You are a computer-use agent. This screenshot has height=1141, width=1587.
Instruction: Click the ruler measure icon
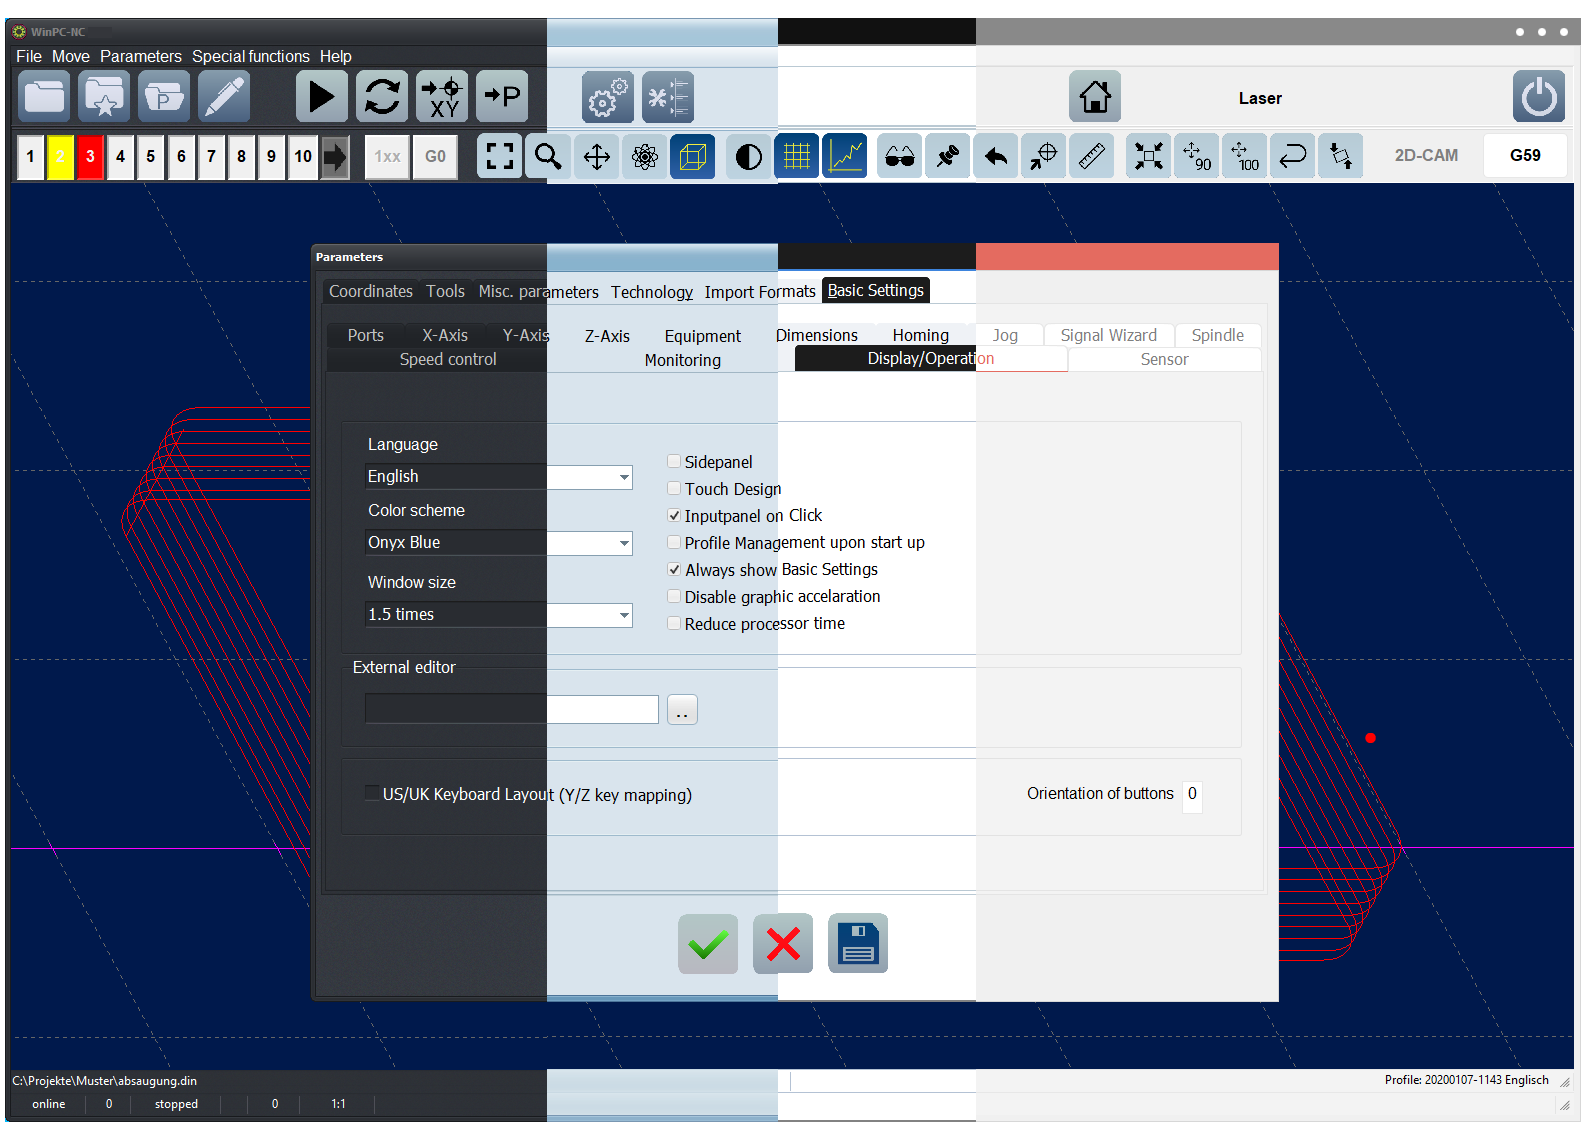(1092, 156)
